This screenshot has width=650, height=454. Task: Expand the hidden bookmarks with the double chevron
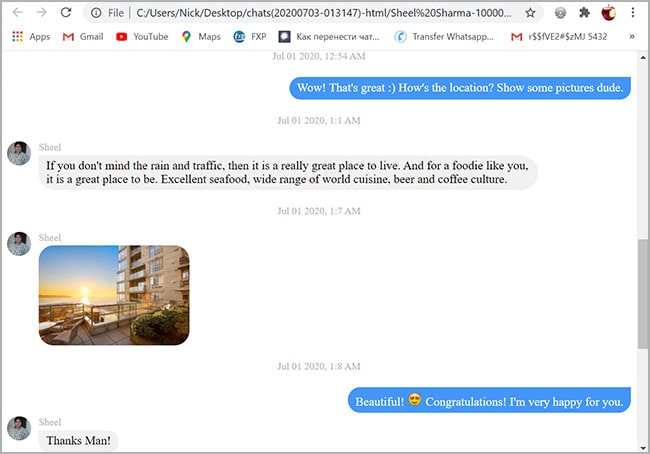632,36
